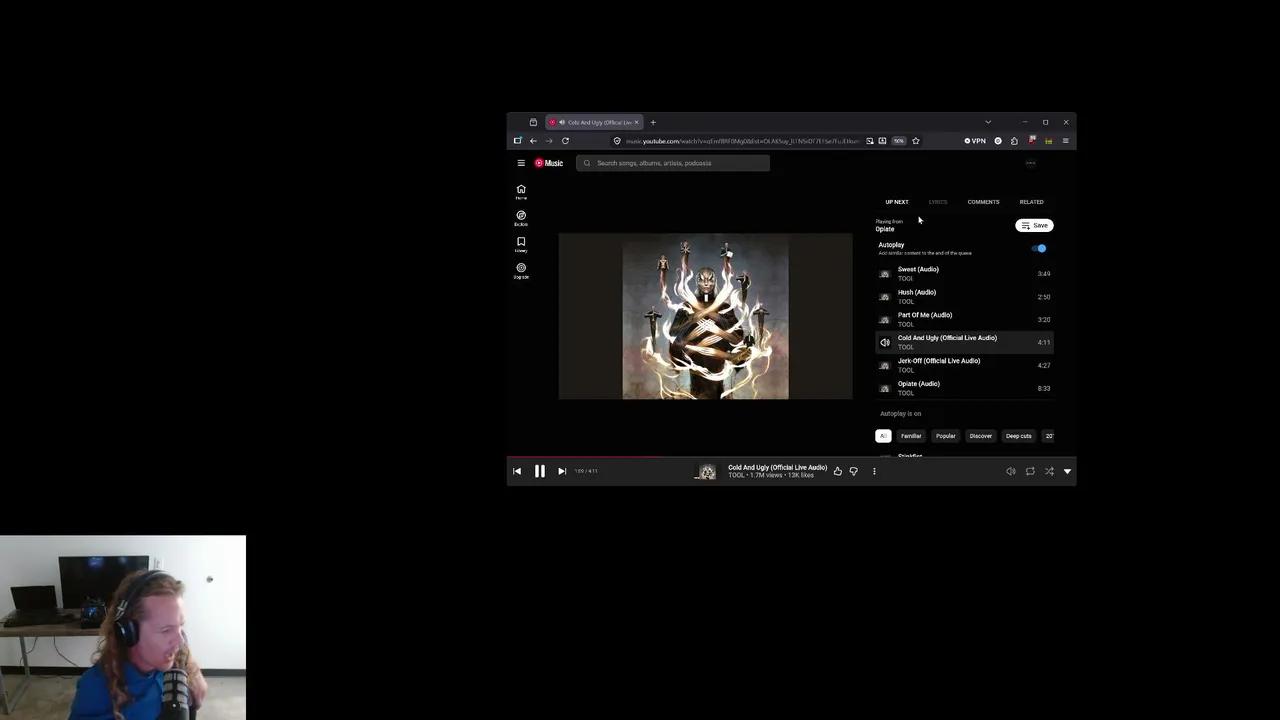Click the Opiate (Audio) queue thumbnail
The width and height of the screenshot is (1280, 720).
coord(885,388)
